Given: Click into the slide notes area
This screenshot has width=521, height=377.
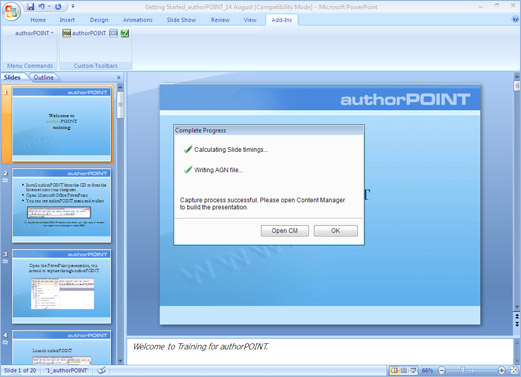Looking at the screenshot, I should tap(319, 351).
